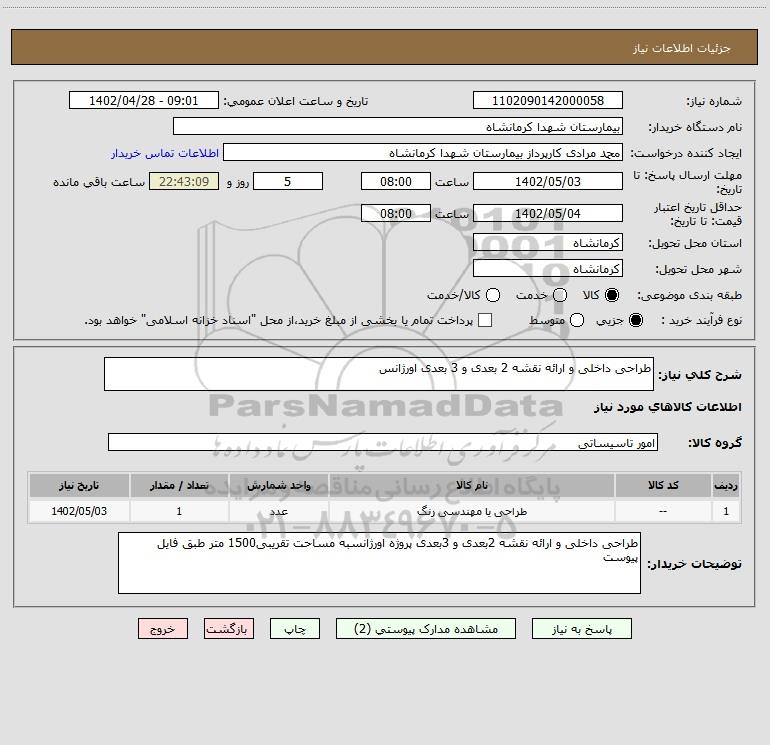Image resolution: width=770 pixels, height=745 pixels.
Task: Click the goods group field امور تاسیساتی
Action: 383,442
